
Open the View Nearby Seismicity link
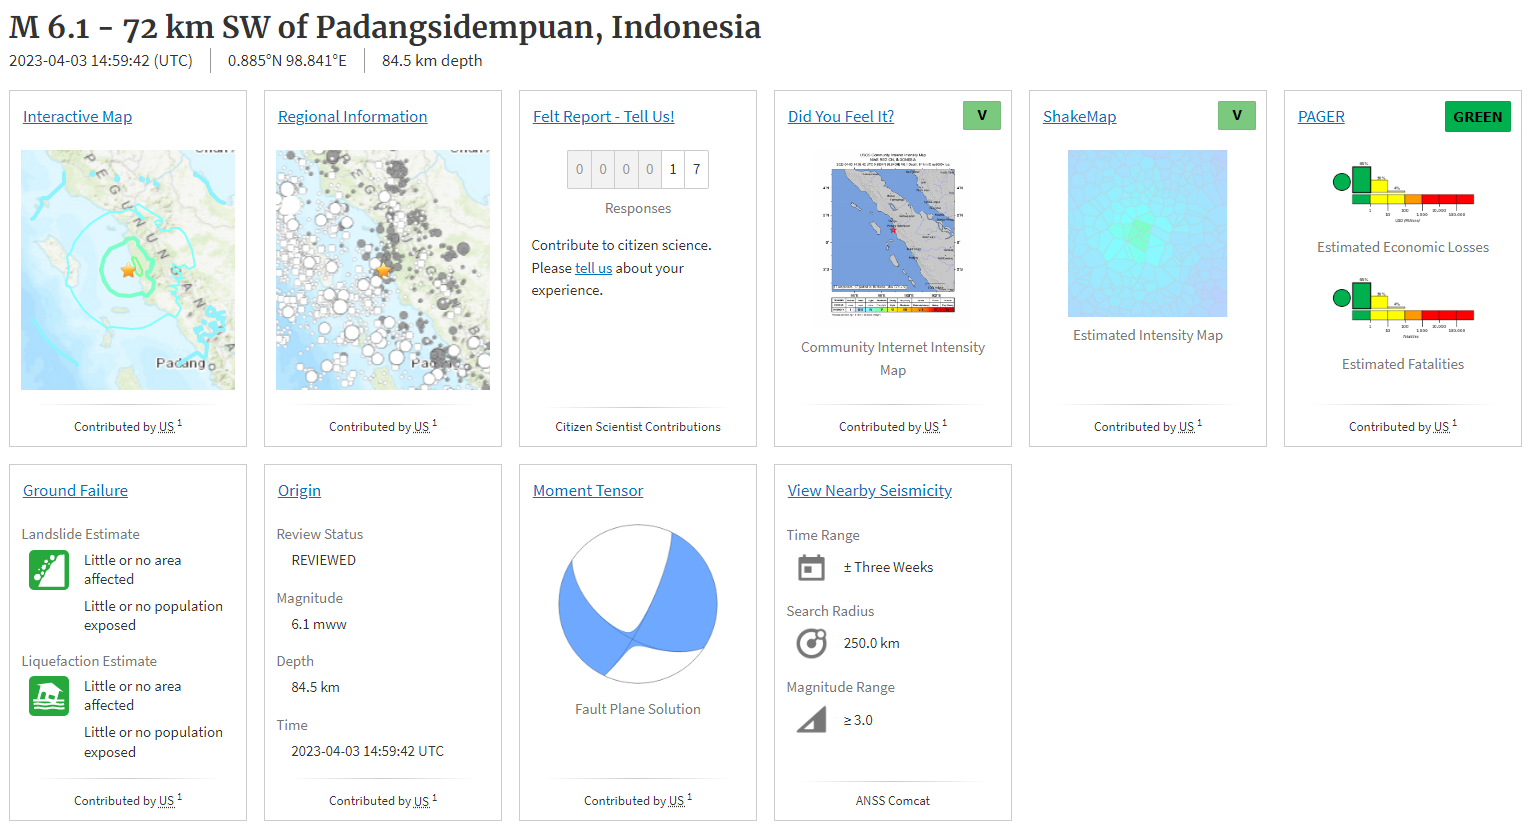[x=869, y=491]
